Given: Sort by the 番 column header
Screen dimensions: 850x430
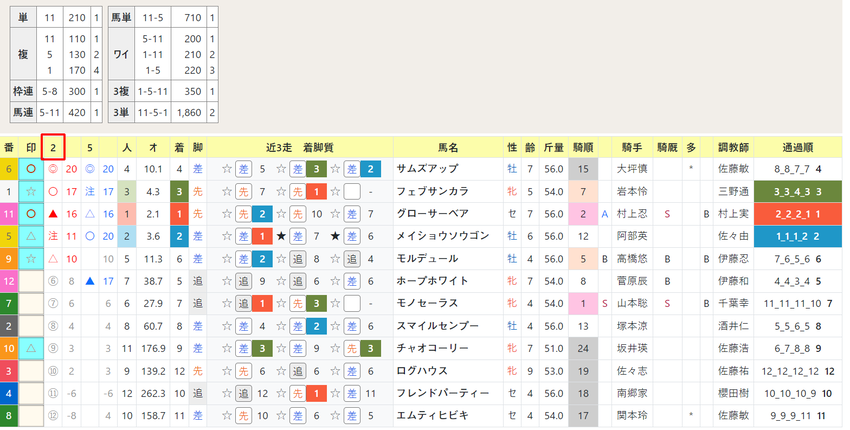Looking at the screenshot, I should (9, 147).
